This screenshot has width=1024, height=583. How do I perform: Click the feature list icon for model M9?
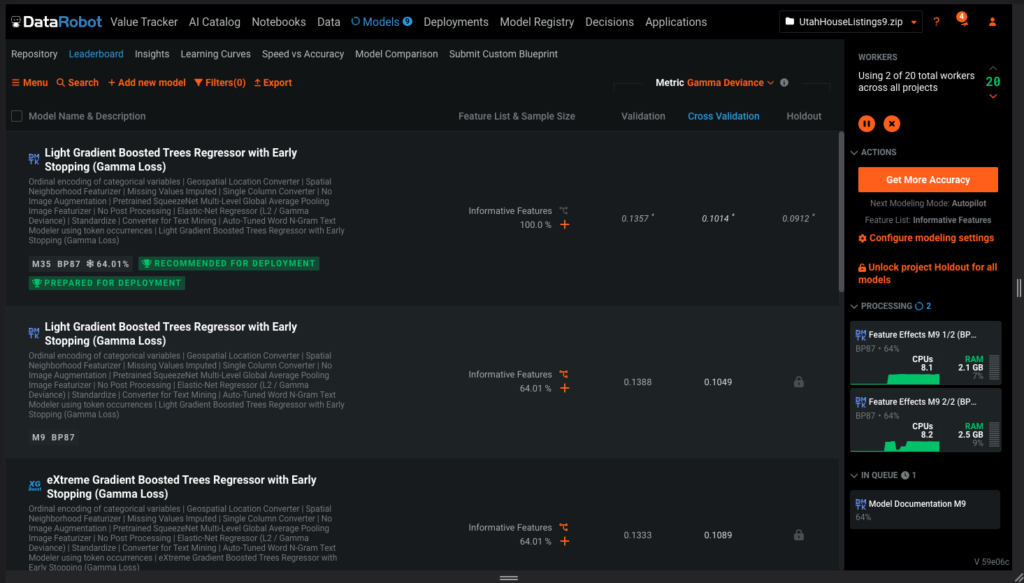click(564, 375)
